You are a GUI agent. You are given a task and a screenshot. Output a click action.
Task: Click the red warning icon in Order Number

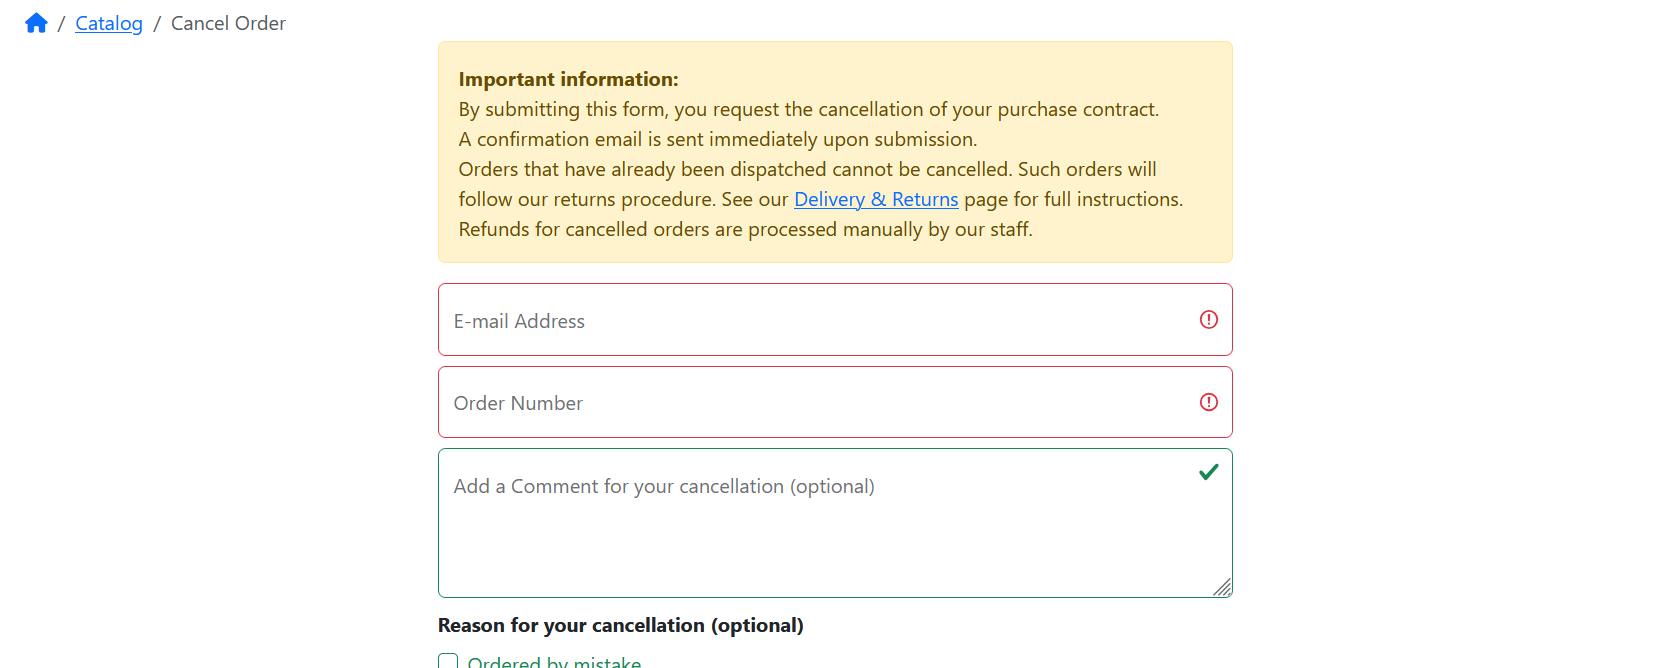click(x=1209, y=402)
